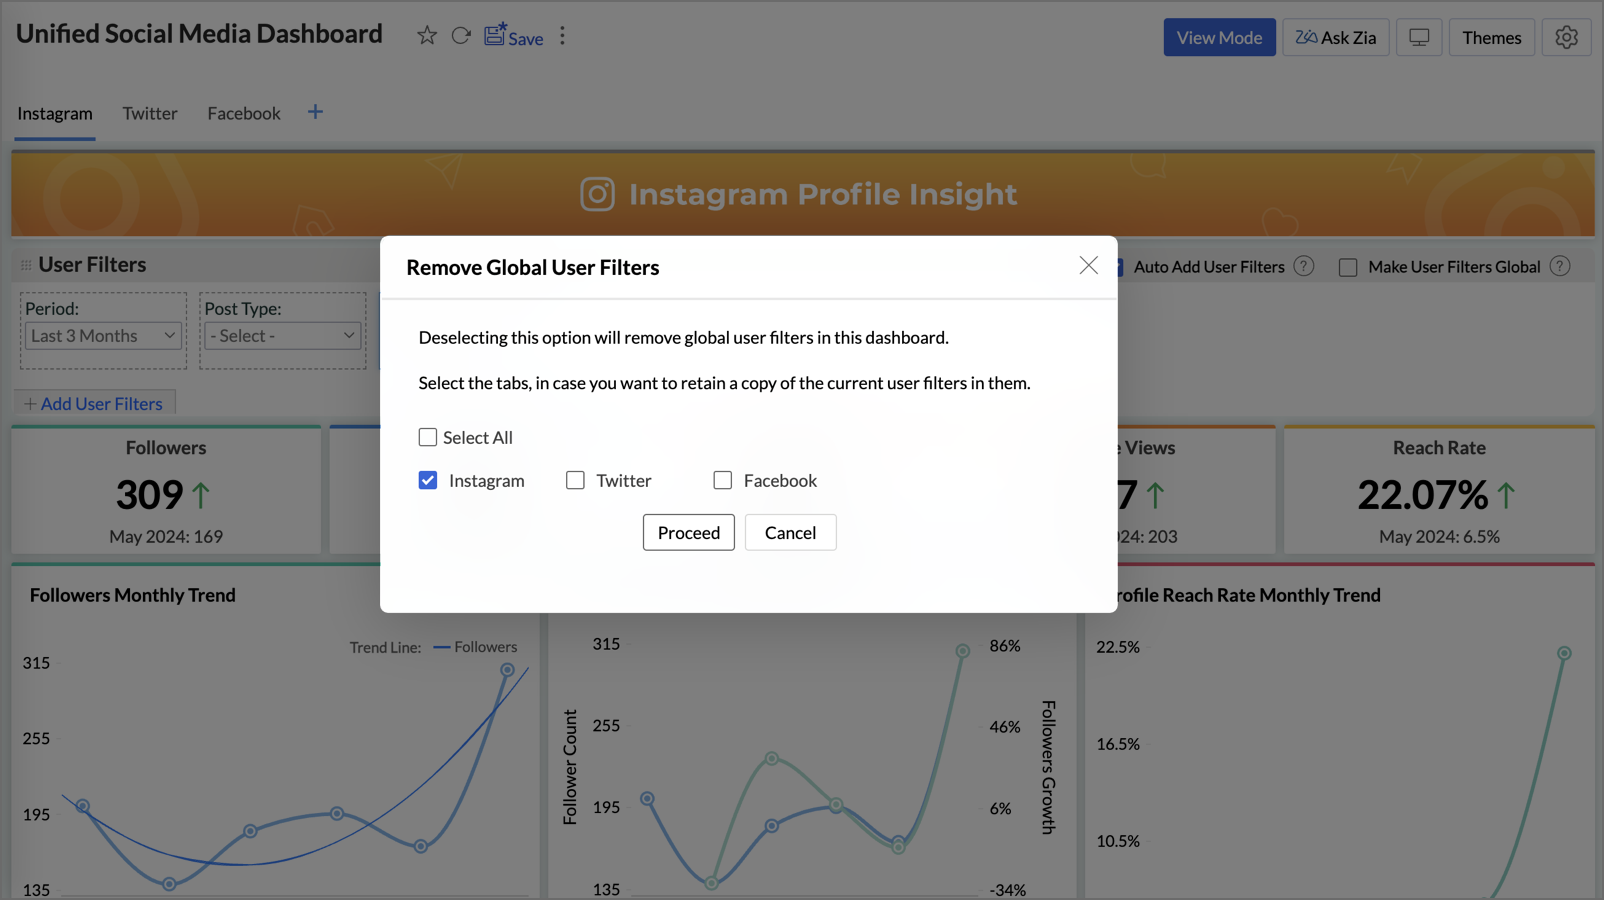Click the Cancel button

790,532
